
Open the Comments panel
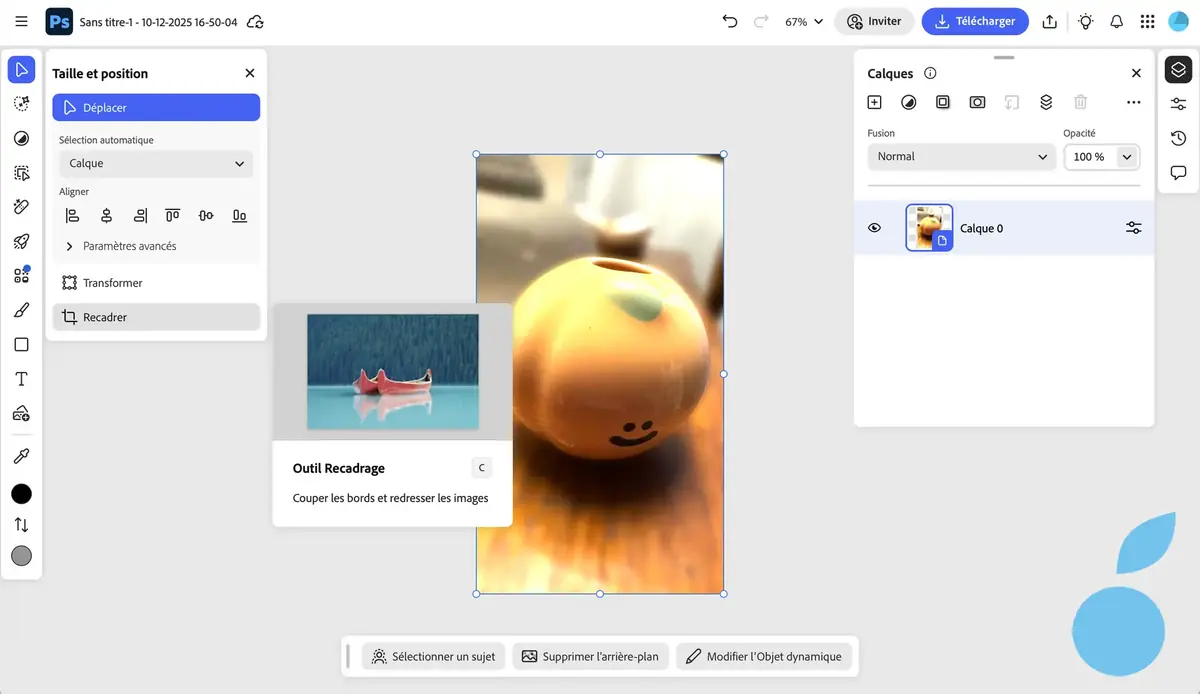(x=1177, y=171)
